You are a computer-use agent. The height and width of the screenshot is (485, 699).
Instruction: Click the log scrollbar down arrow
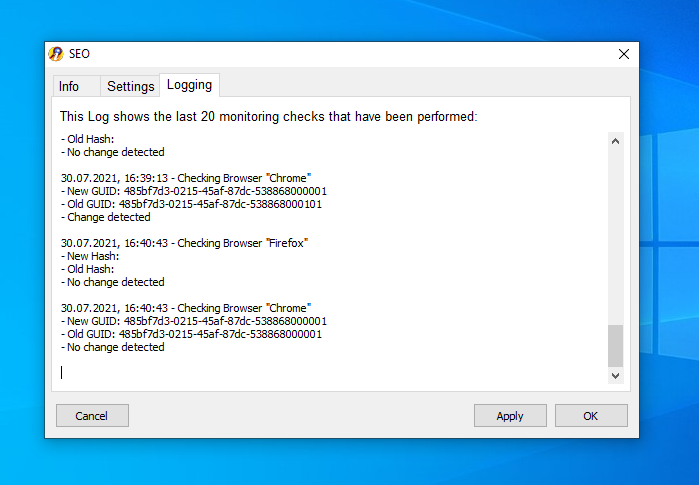click(x=615, y=375)
